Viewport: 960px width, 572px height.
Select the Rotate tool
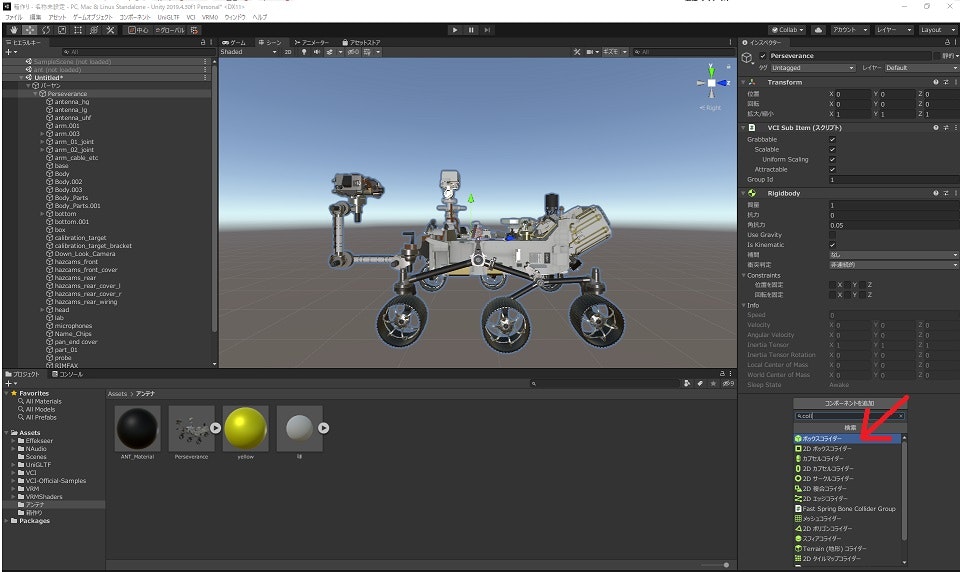[x=46, y=30]
